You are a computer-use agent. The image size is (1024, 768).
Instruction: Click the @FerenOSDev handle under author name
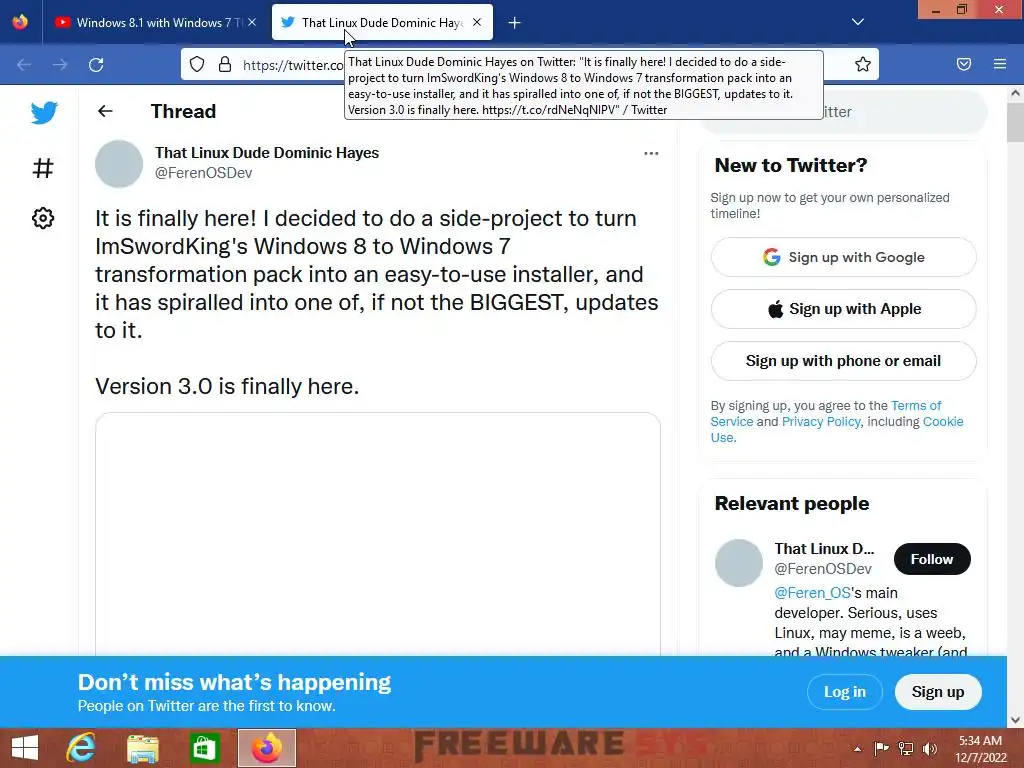coord(203,173)
